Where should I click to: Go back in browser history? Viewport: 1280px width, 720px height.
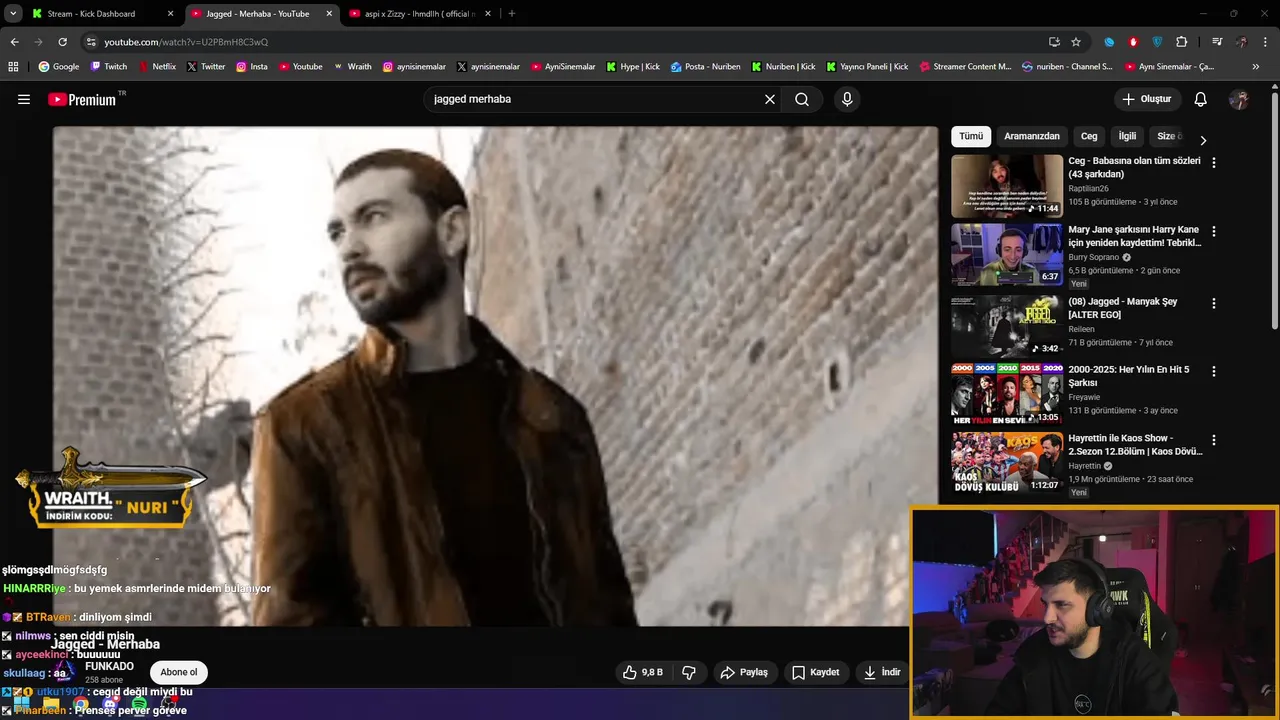(x=14, y=42)
